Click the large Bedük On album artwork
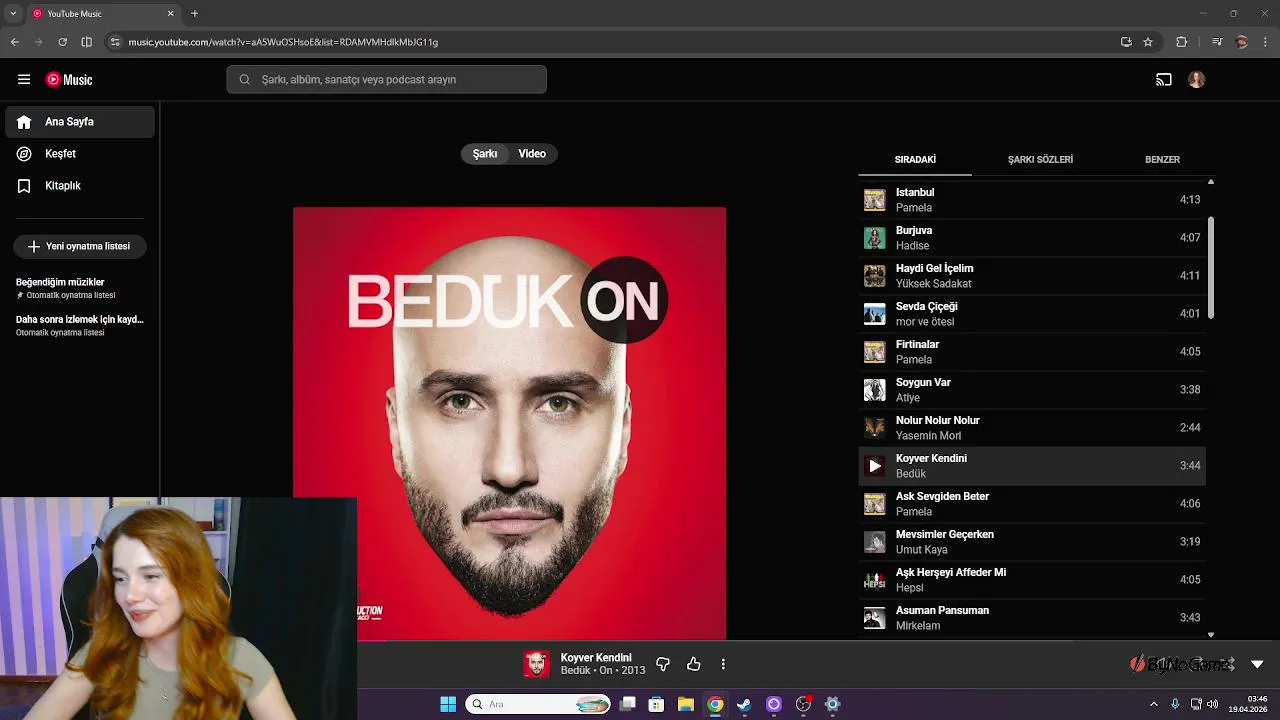The width and height of the screenshot is (1280, 720). pos(510,423)
